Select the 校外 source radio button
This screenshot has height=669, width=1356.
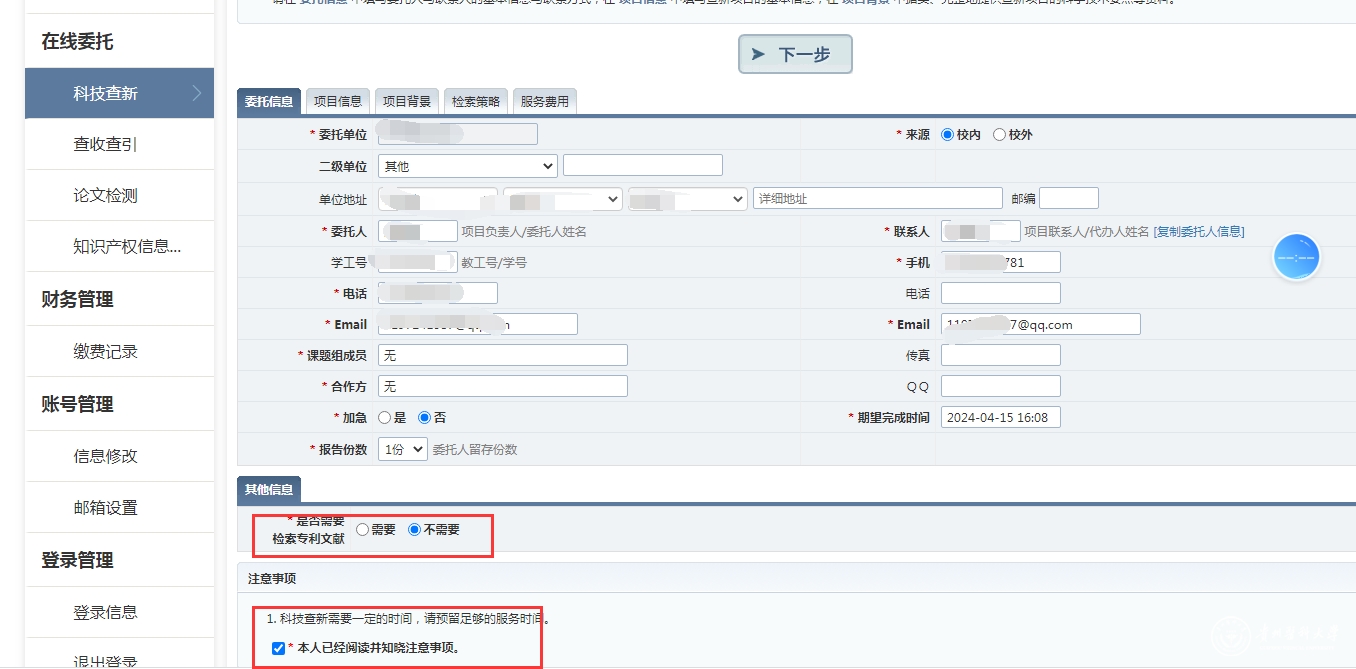pyautogui.click(x=999, y=135)
